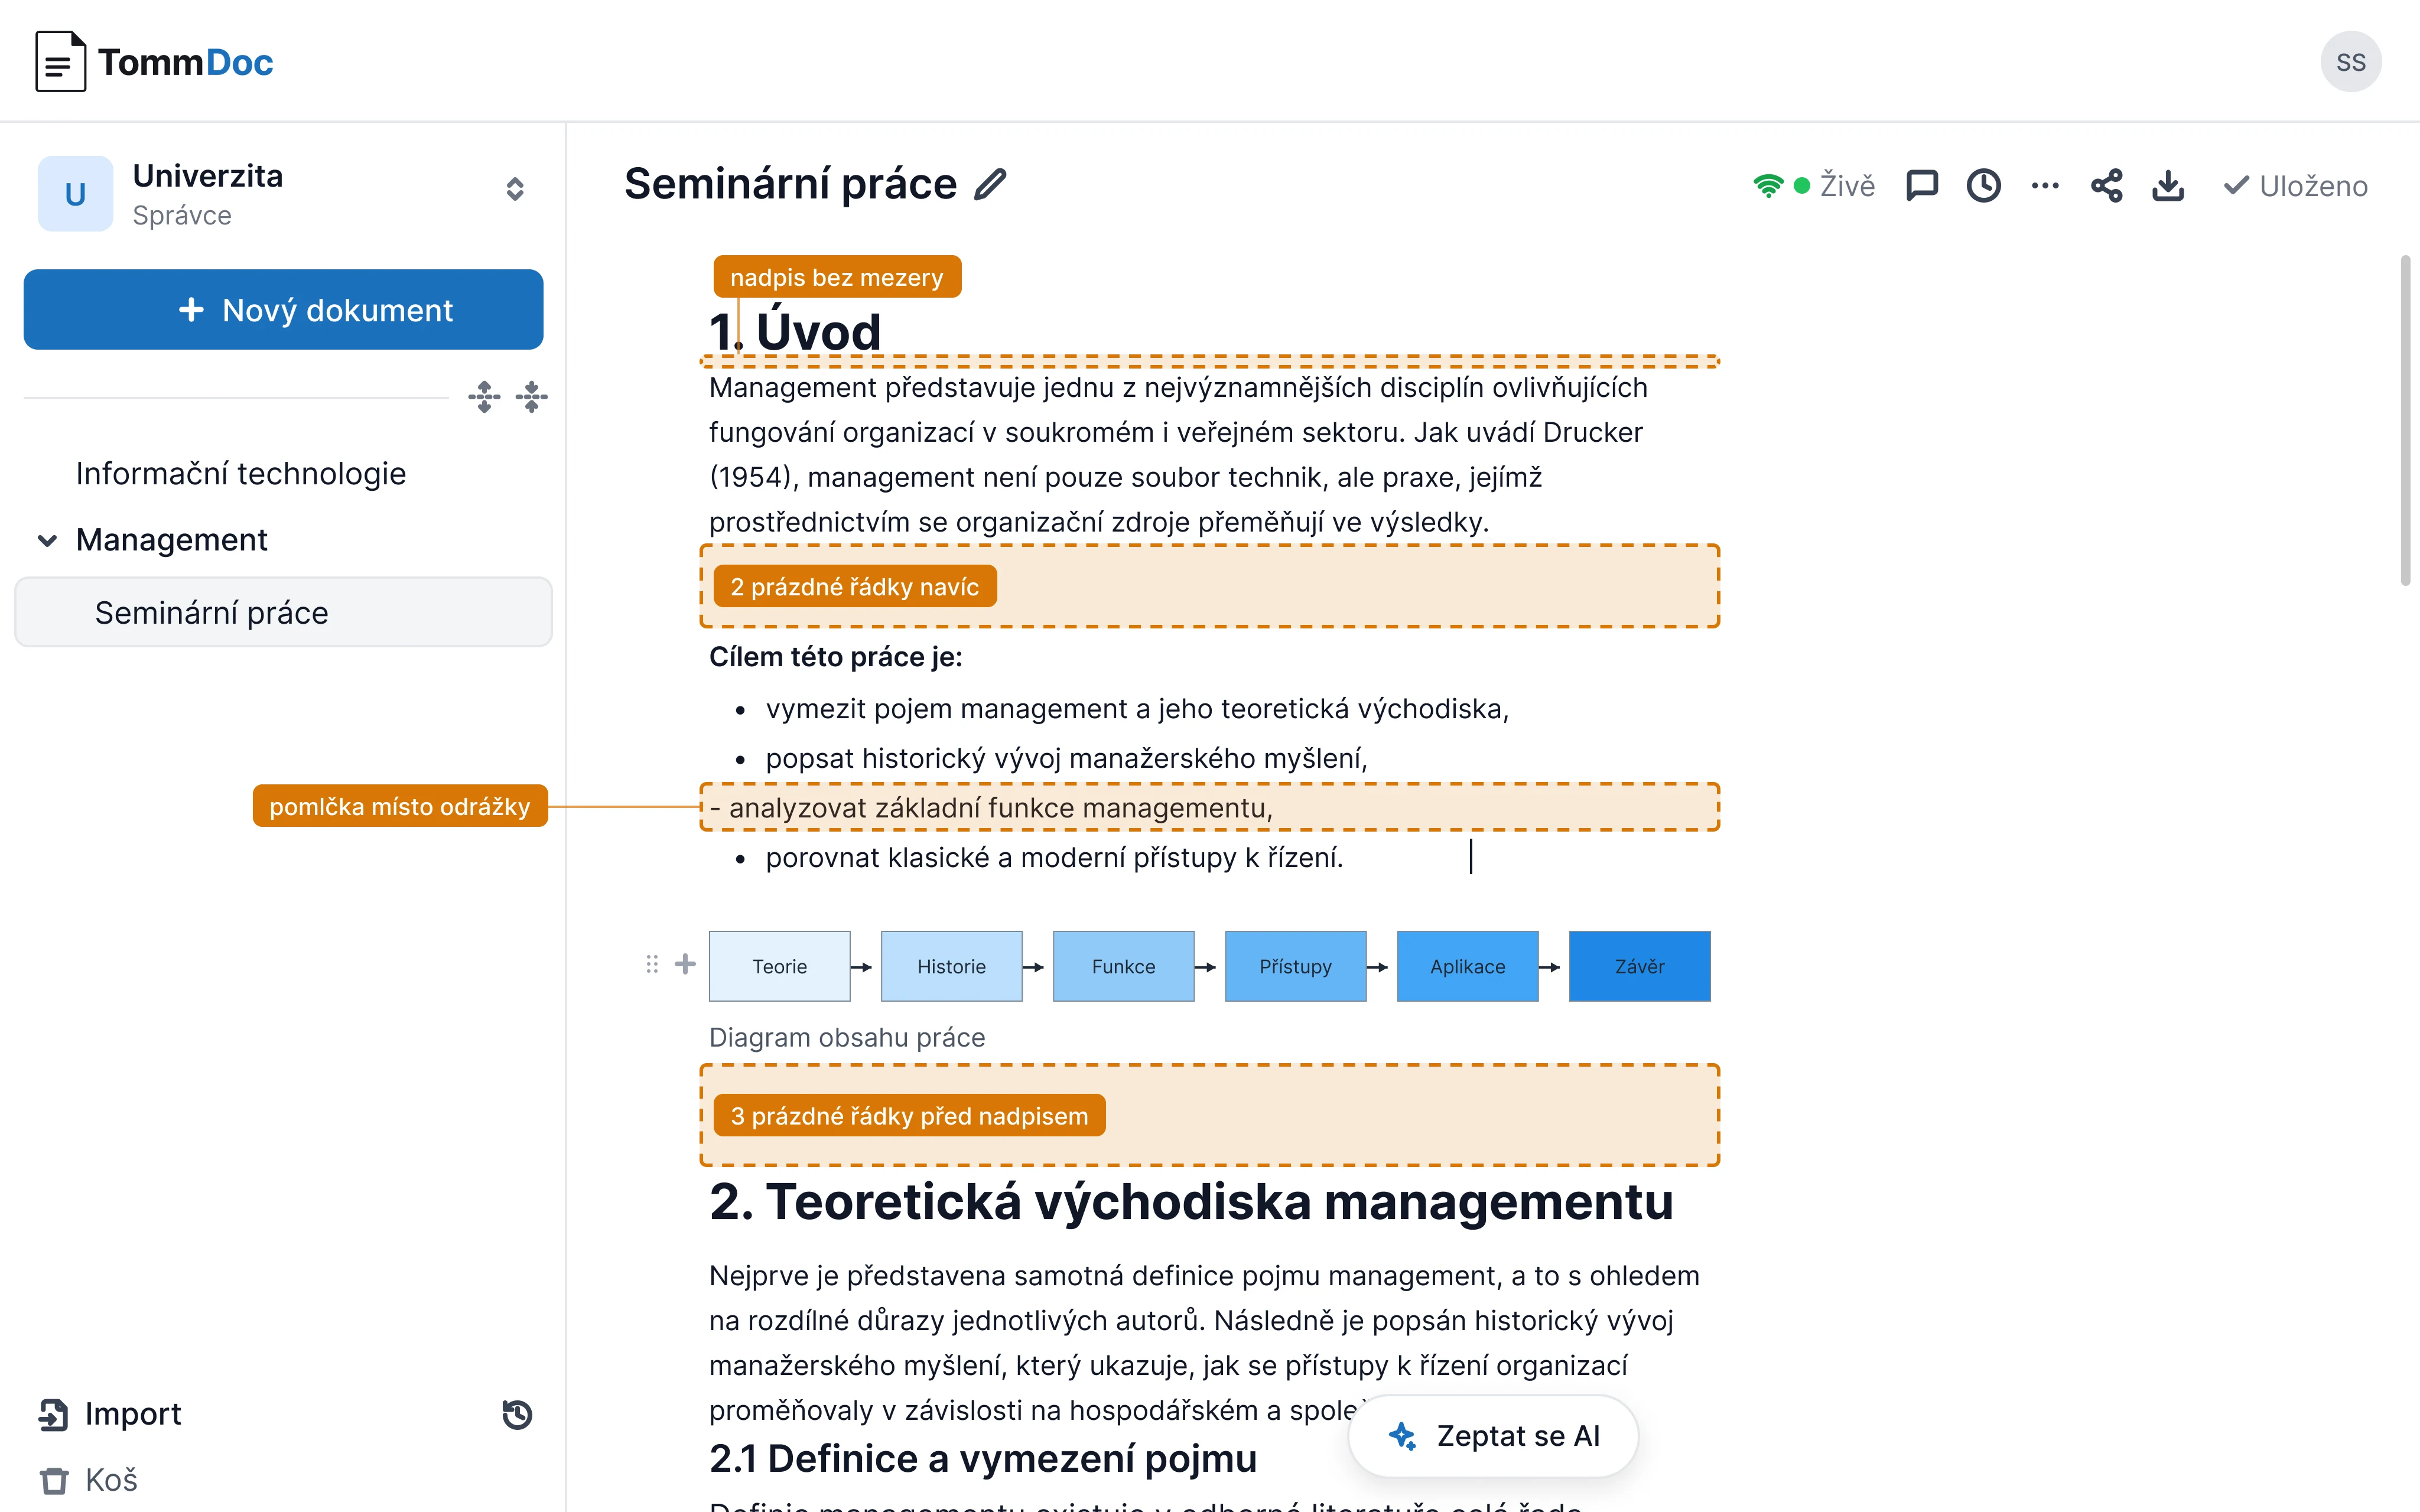Open the Seminární práce document in the sidebar
Image resolution: width=2420 pixels, height=1512 pixels.
click(x=283, y=612)
